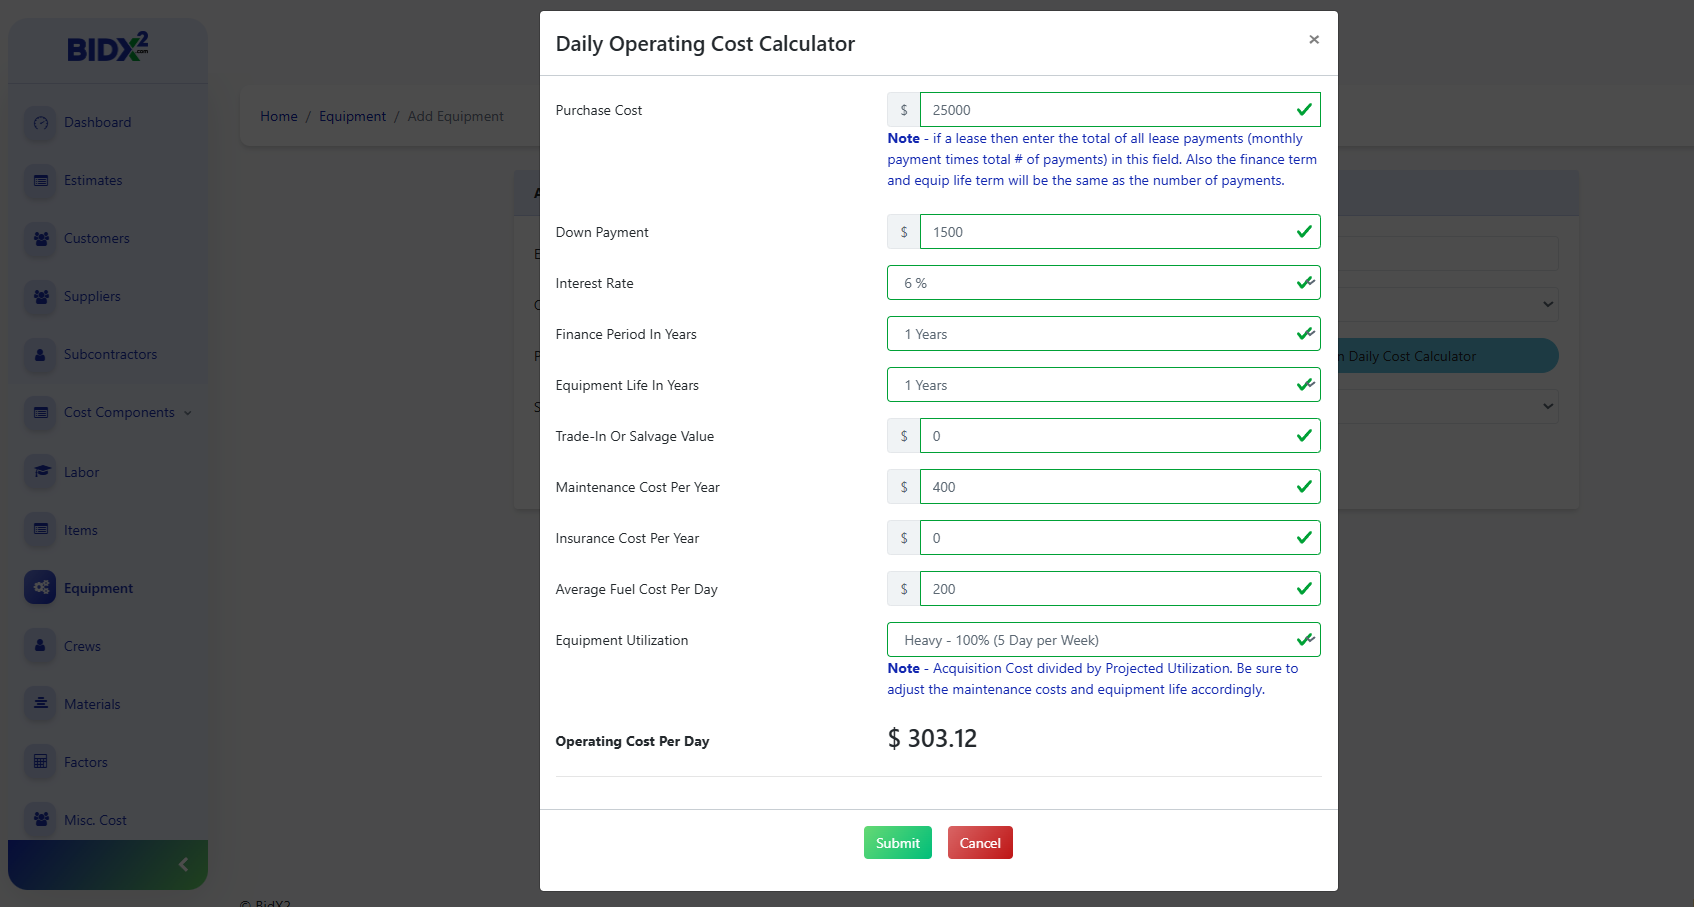This screenshot has height=907, width=1694.
Task: Select the Estimates sidebar icon
Action: click(x=92, y=180)
